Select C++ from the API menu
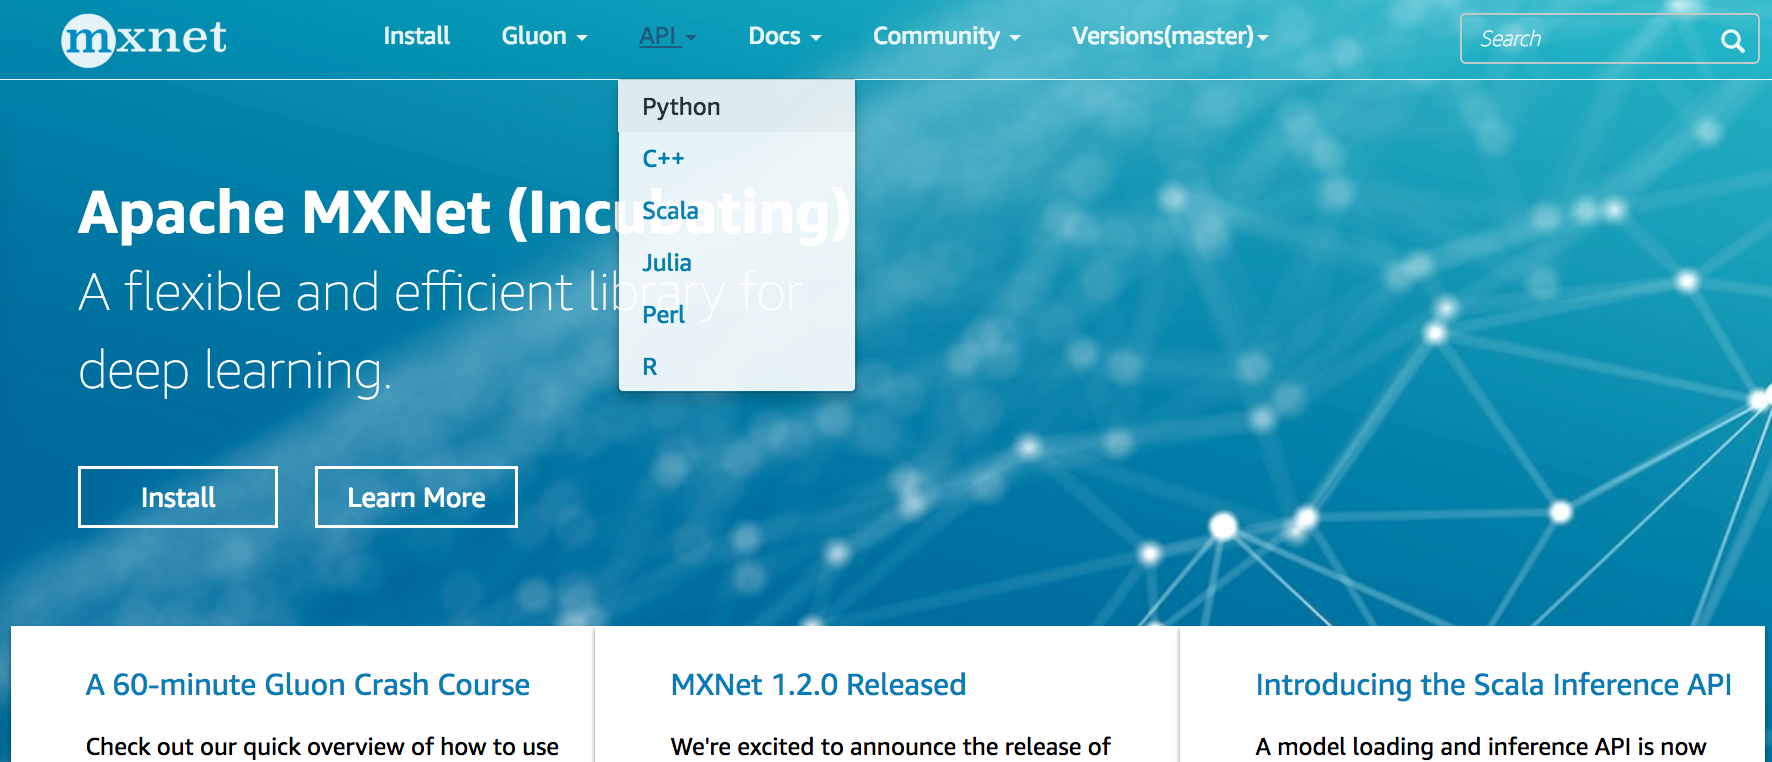Viewport: 1772px width, 762px height. point(663,159)
